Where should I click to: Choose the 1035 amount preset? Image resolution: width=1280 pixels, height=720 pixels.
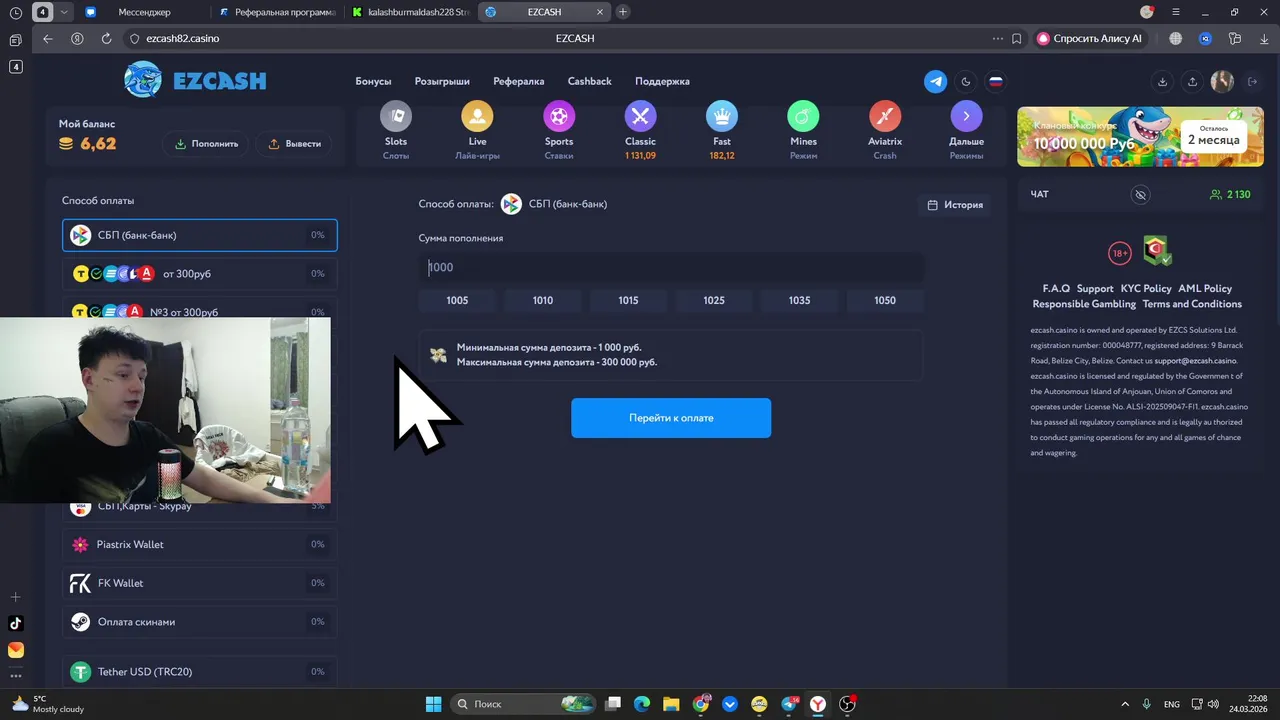(x=799, y=300)
